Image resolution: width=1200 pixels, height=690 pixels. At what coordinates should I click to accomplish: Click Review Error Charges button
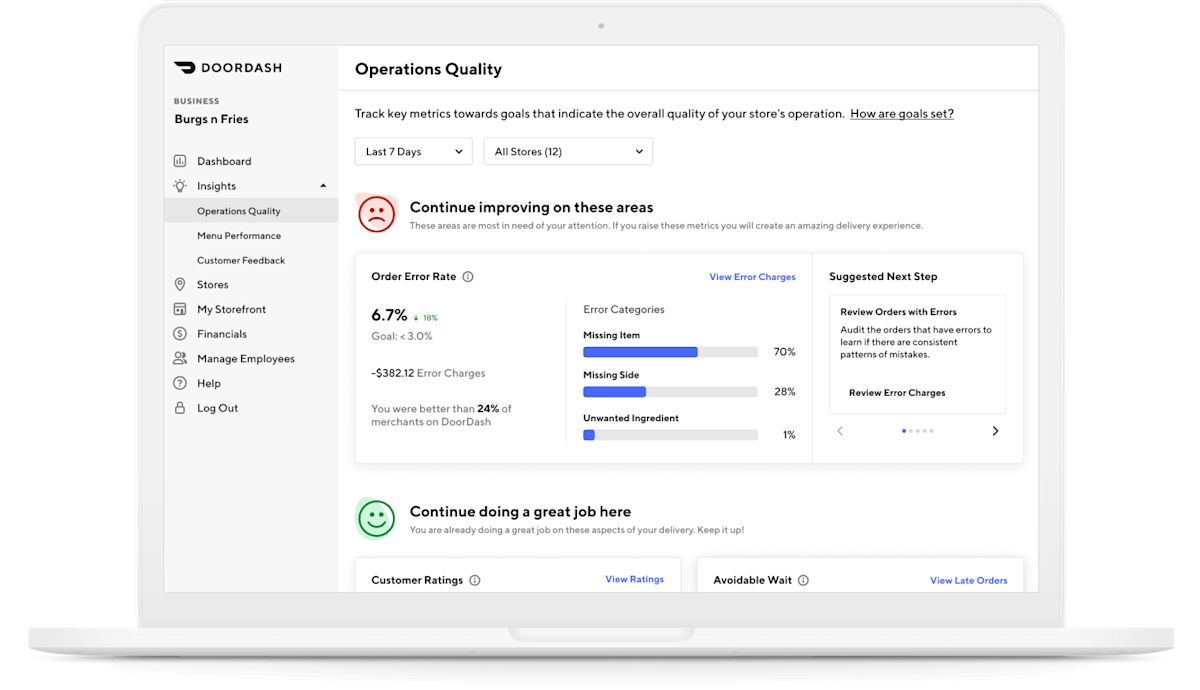coord(897,393)
